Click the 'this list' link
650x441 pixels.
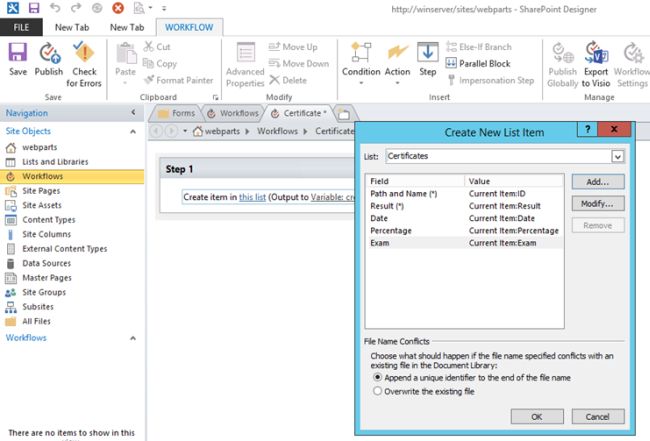[252, 197]
